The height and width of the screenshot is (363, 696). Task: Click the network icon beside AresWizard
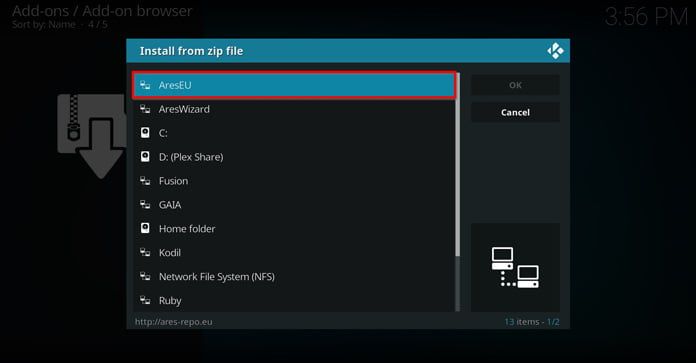click(x=145, y=109)
